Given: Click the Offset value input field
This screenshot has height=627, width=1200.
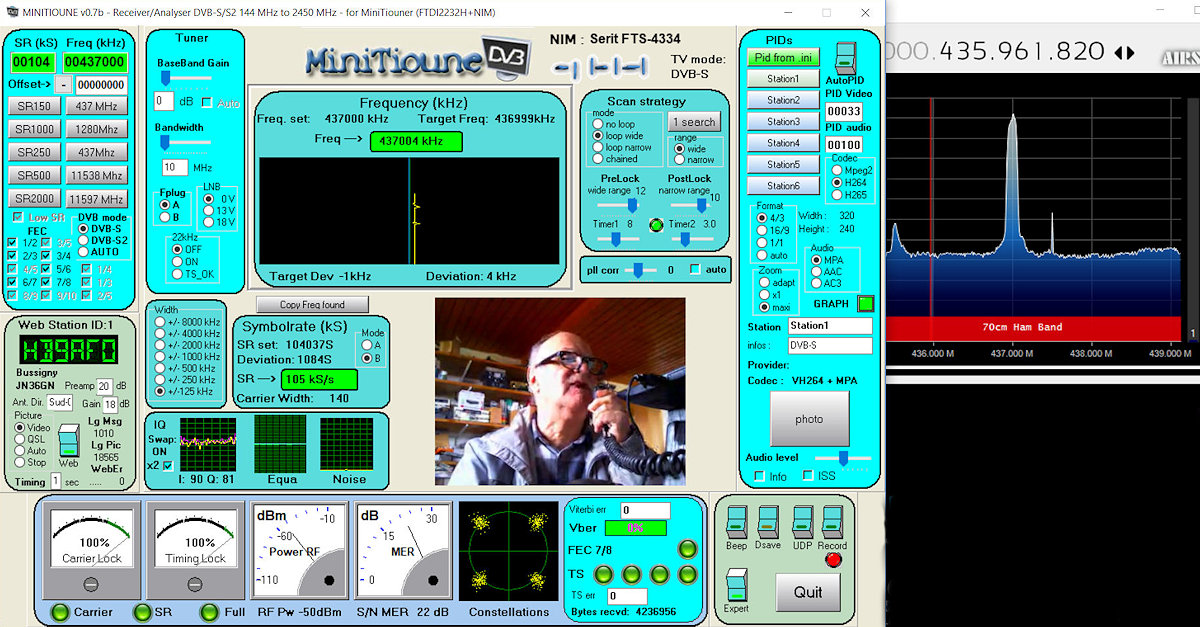Looking at the screenshot, I should point(101,85).
